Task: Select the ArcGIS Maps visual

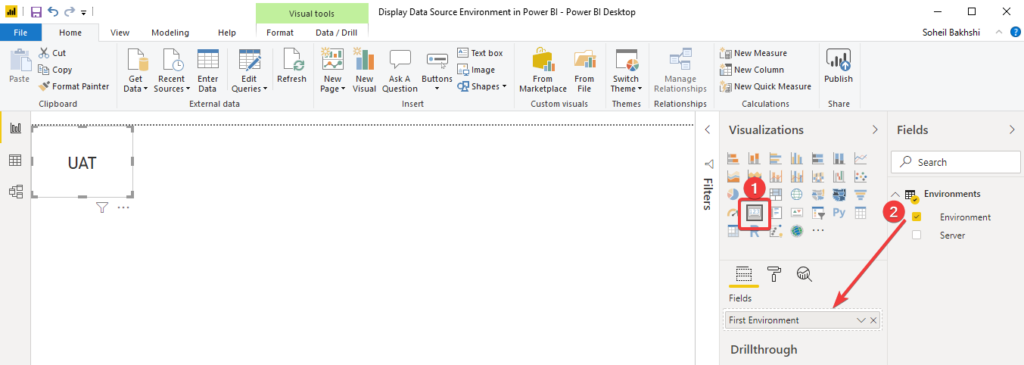Action: pos(797,230)
